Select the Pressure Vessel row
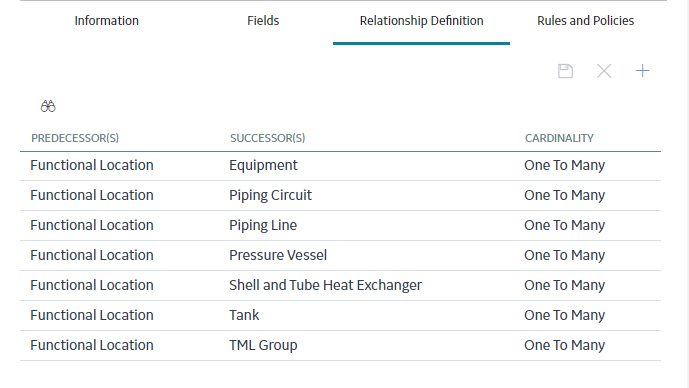The height and width of the screenshot is (388, 689). click(x=341, y=255)
